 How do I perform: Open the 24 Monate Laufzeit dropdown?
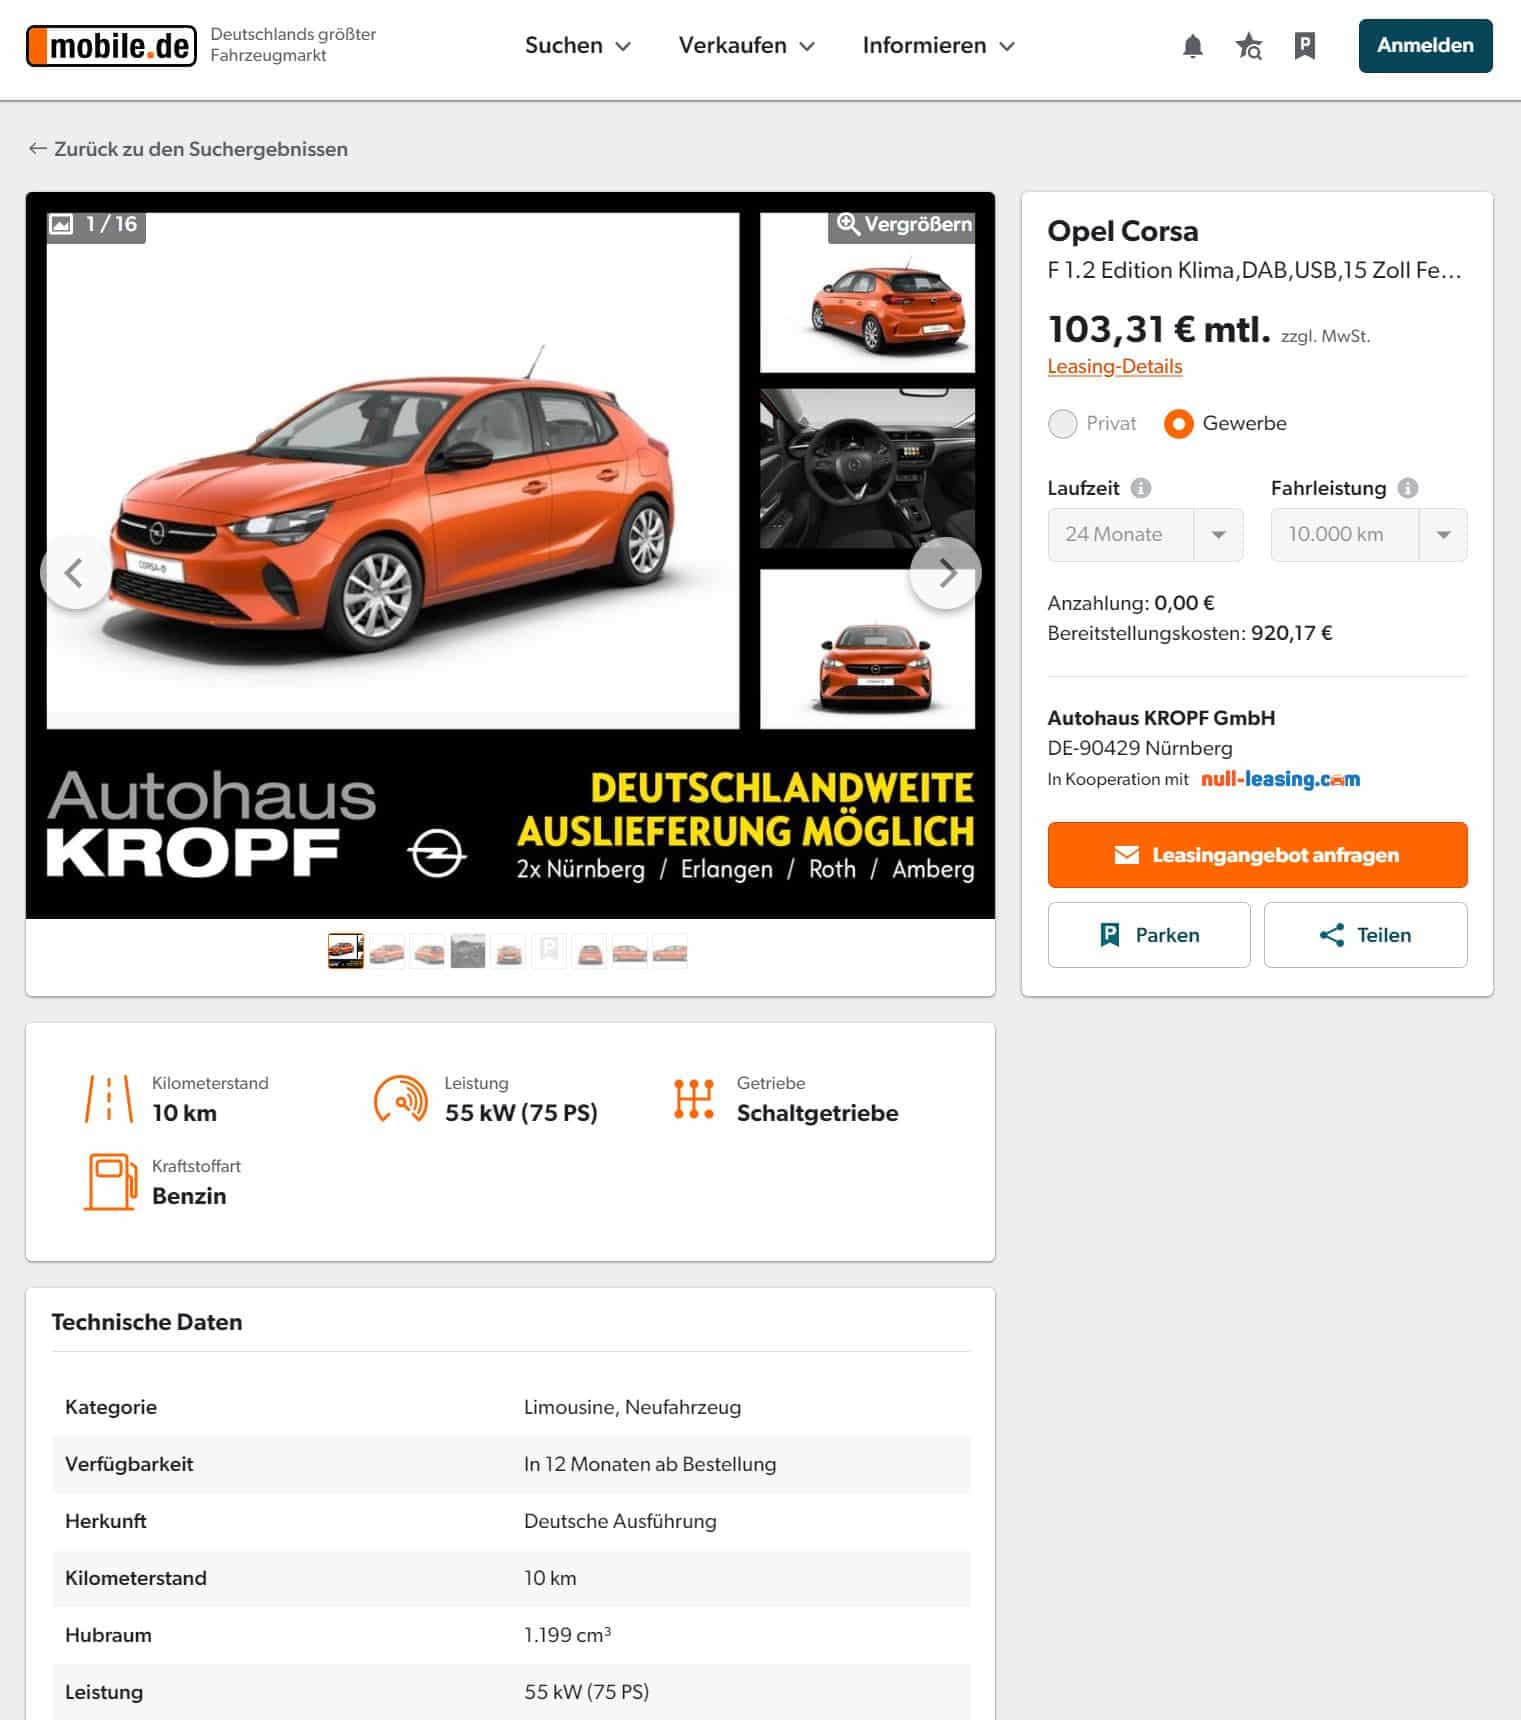click(1145, 535)
